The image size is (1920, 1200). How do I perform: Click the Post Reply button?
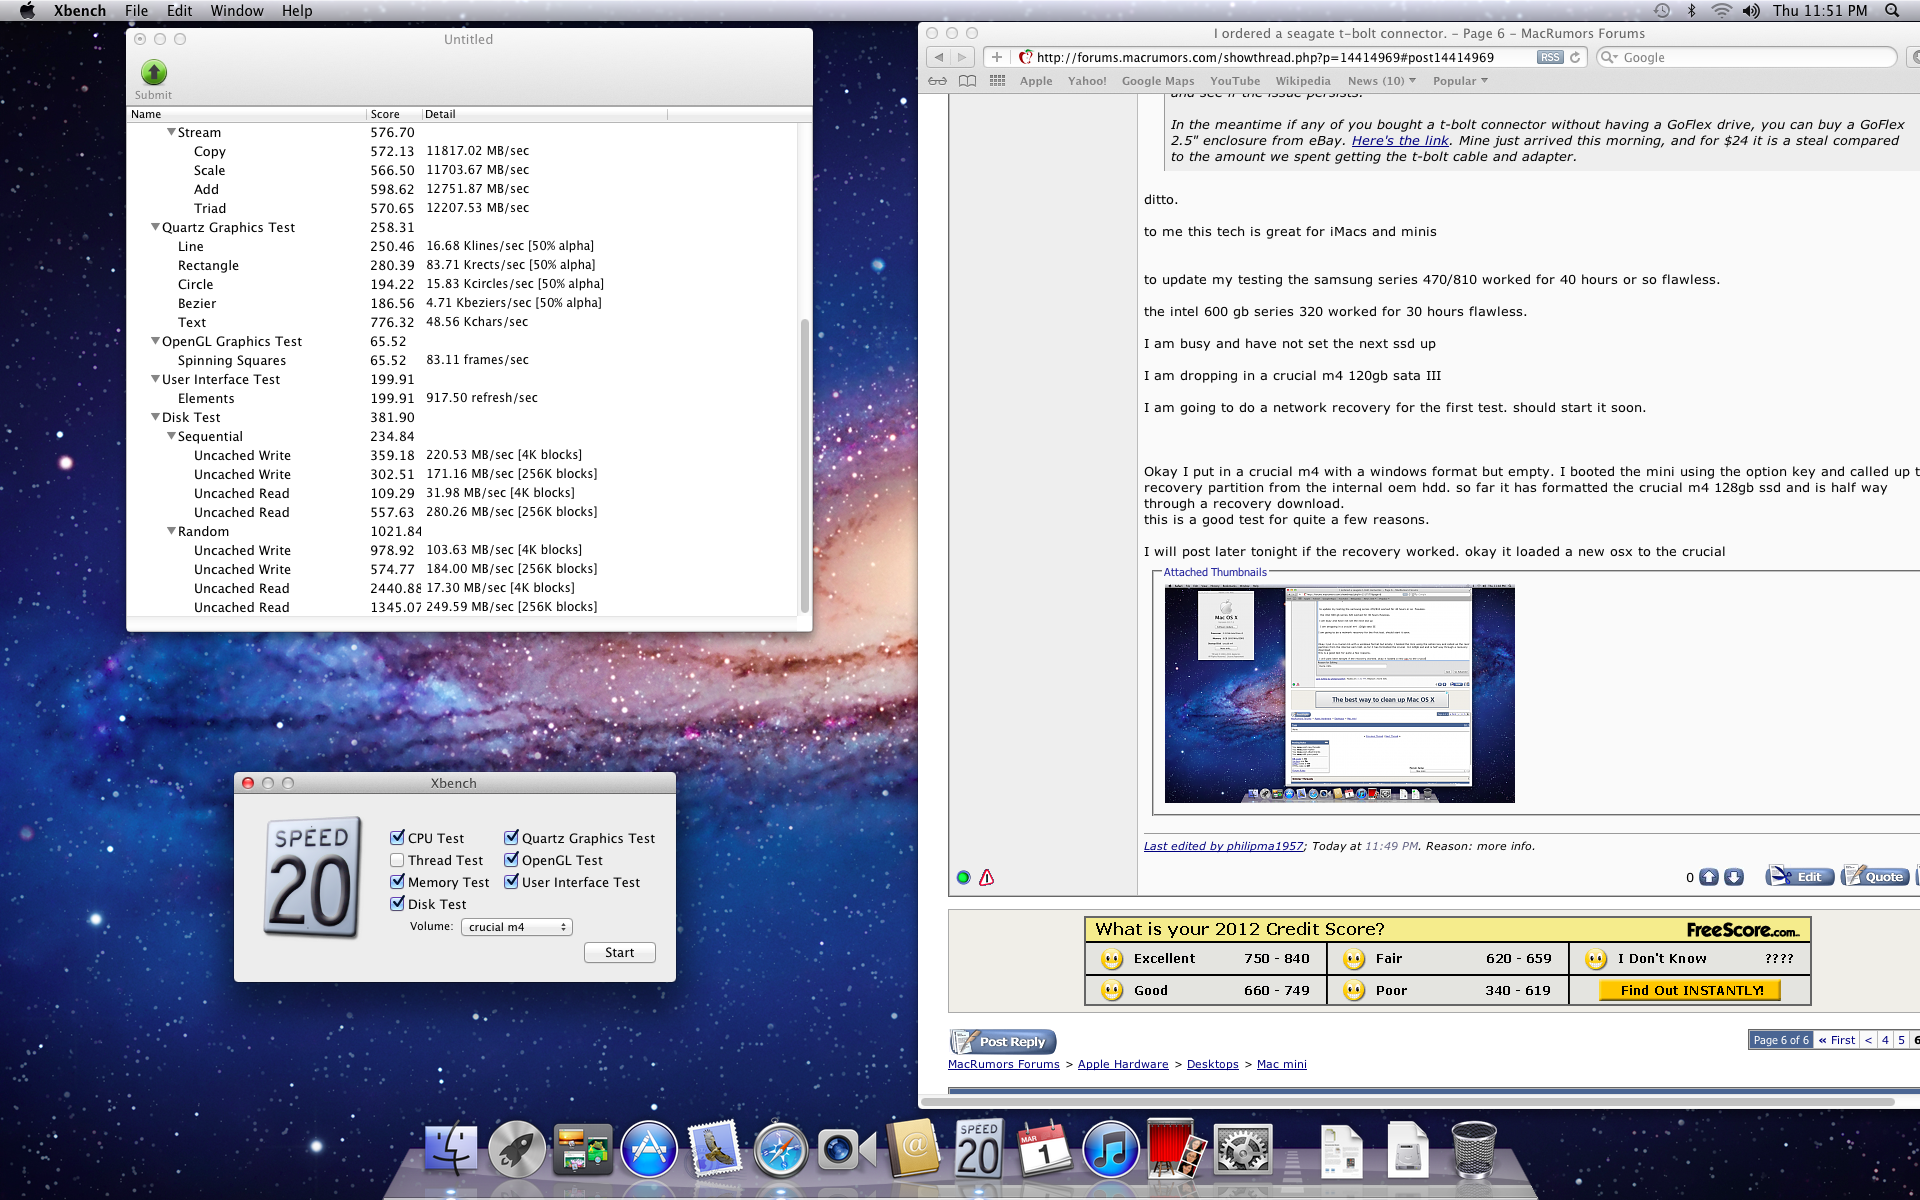(1003, 1041)
